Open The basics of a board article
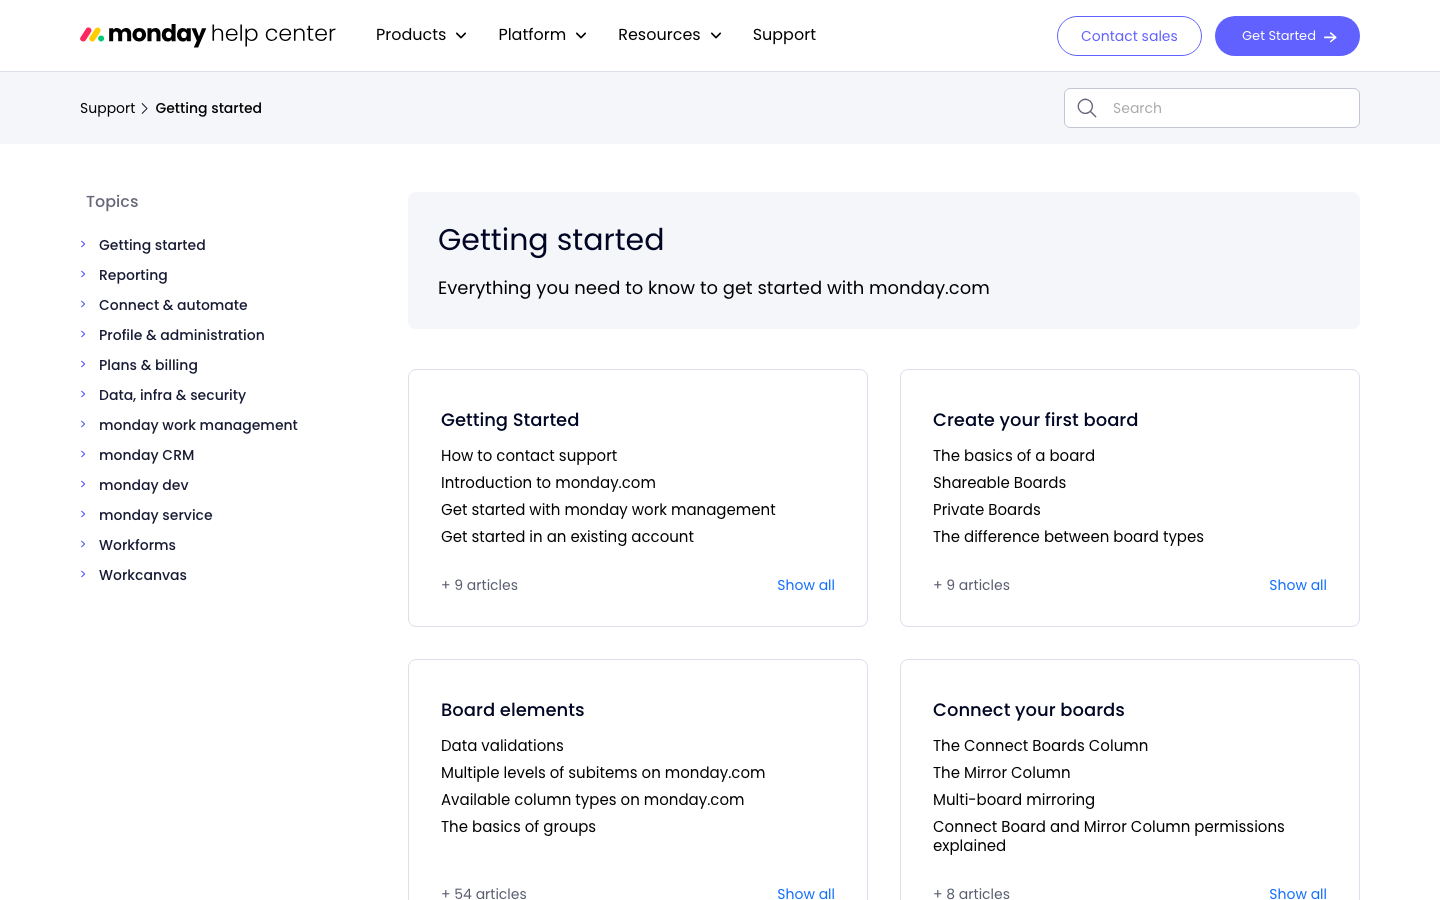 point(1014,456)
